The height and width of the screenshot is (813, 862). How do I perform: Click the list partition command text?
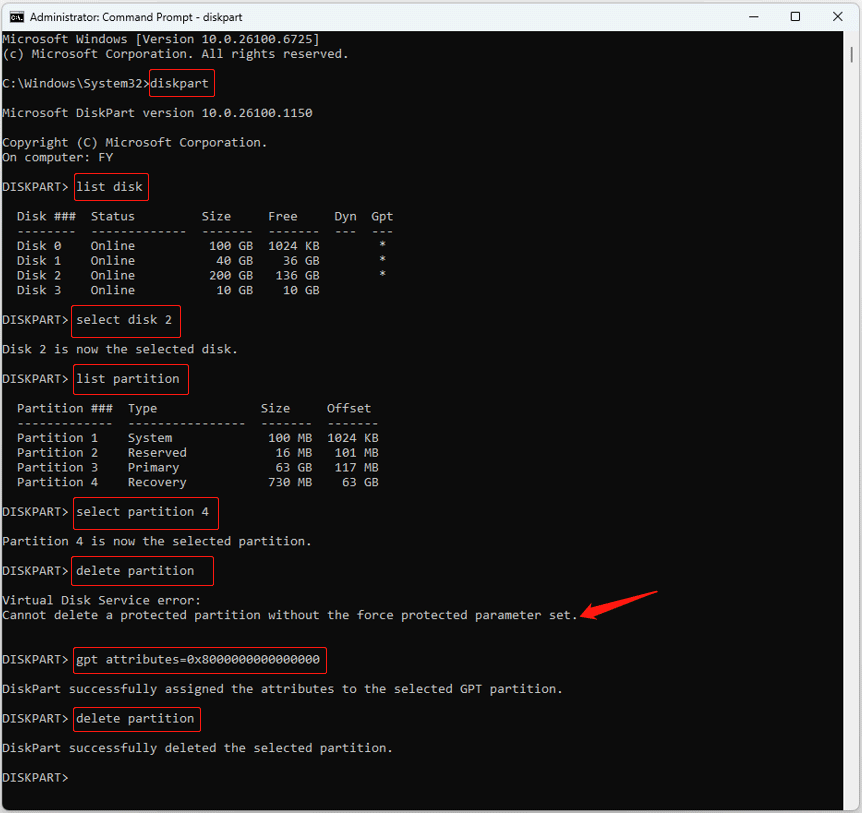[130, 379]
